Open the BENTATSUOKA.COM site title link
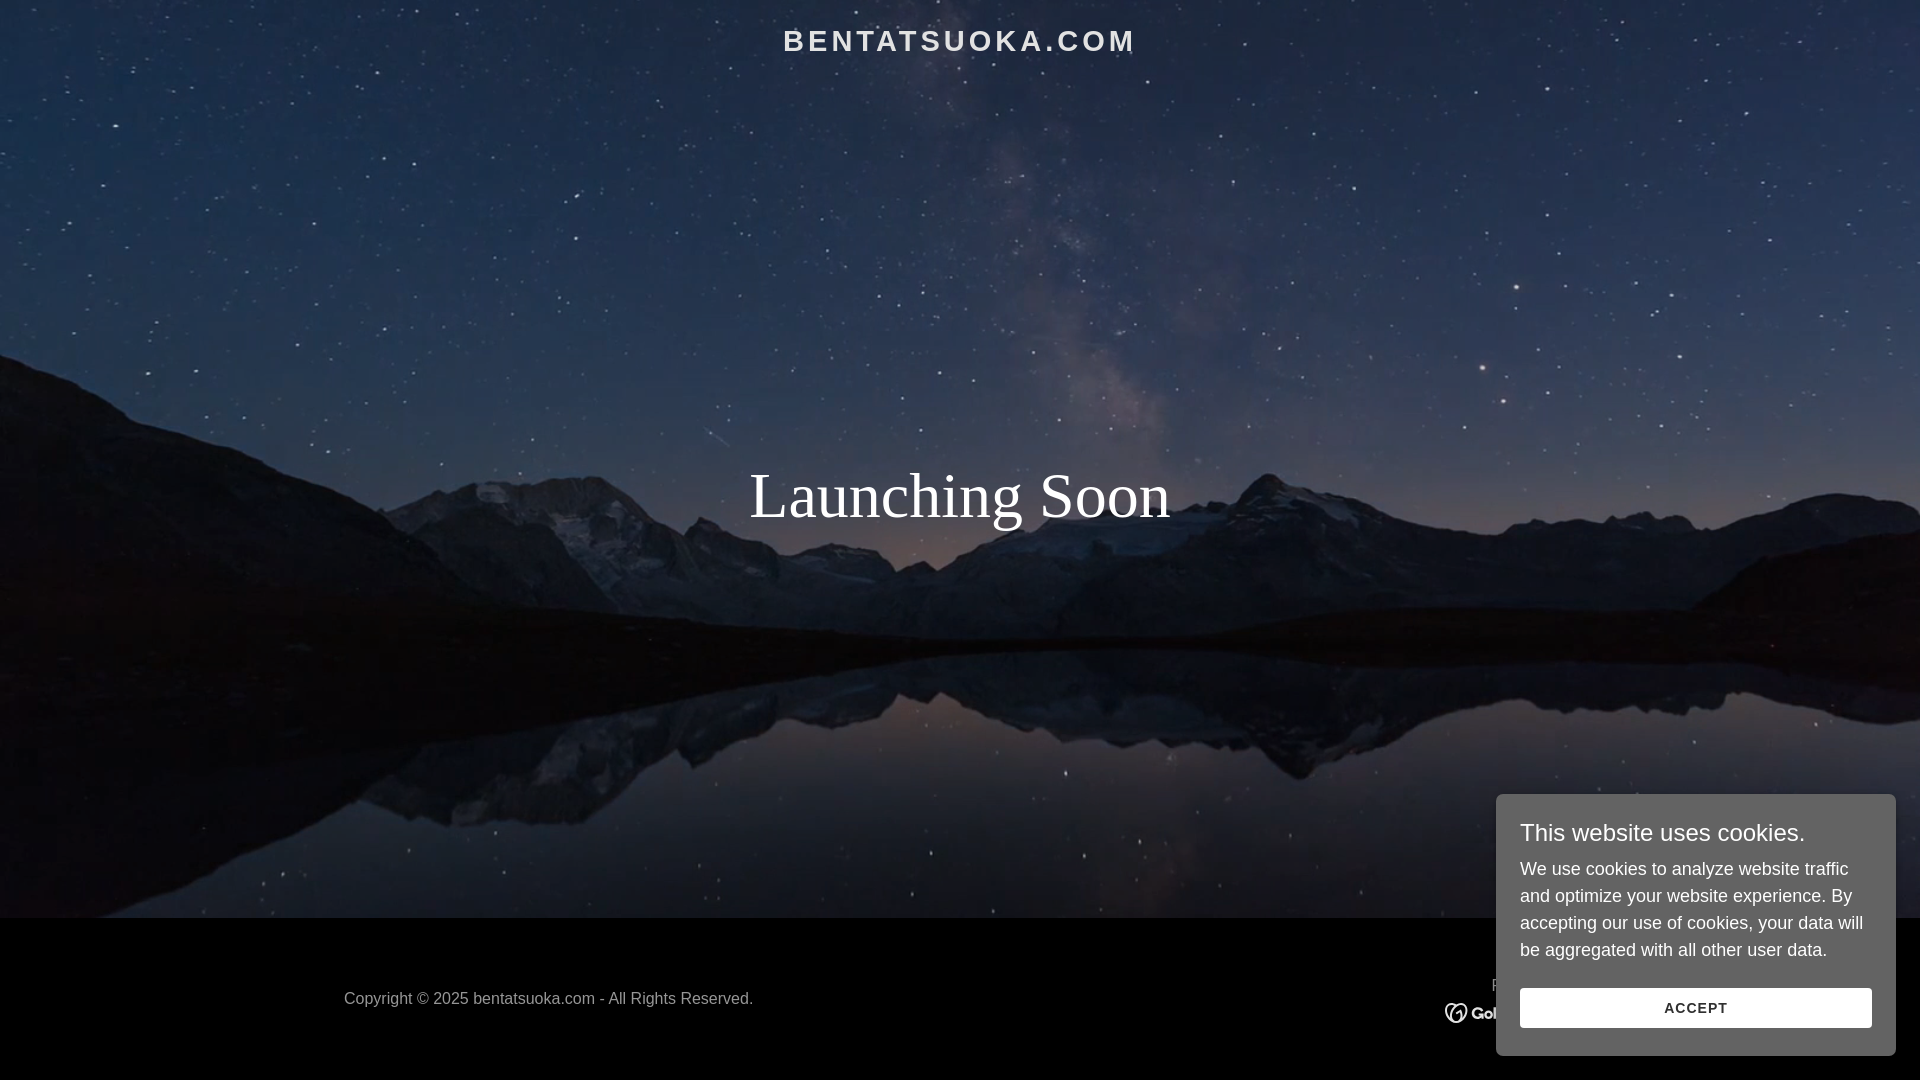The image size is (1920, 1080). 959,41
